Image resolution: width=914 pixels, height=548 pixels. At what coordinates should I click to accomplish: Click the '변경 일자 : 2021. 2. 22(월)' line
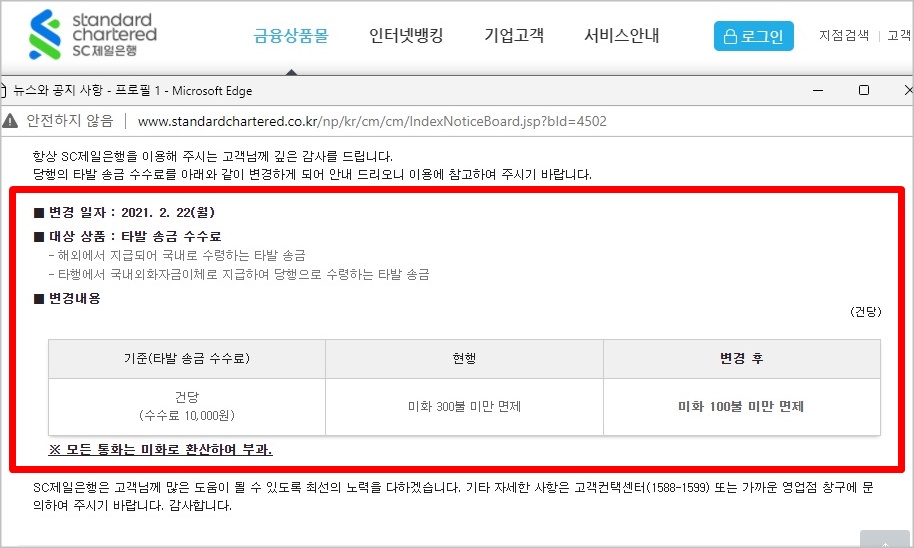pyautogui.click(x=124, y=213)
